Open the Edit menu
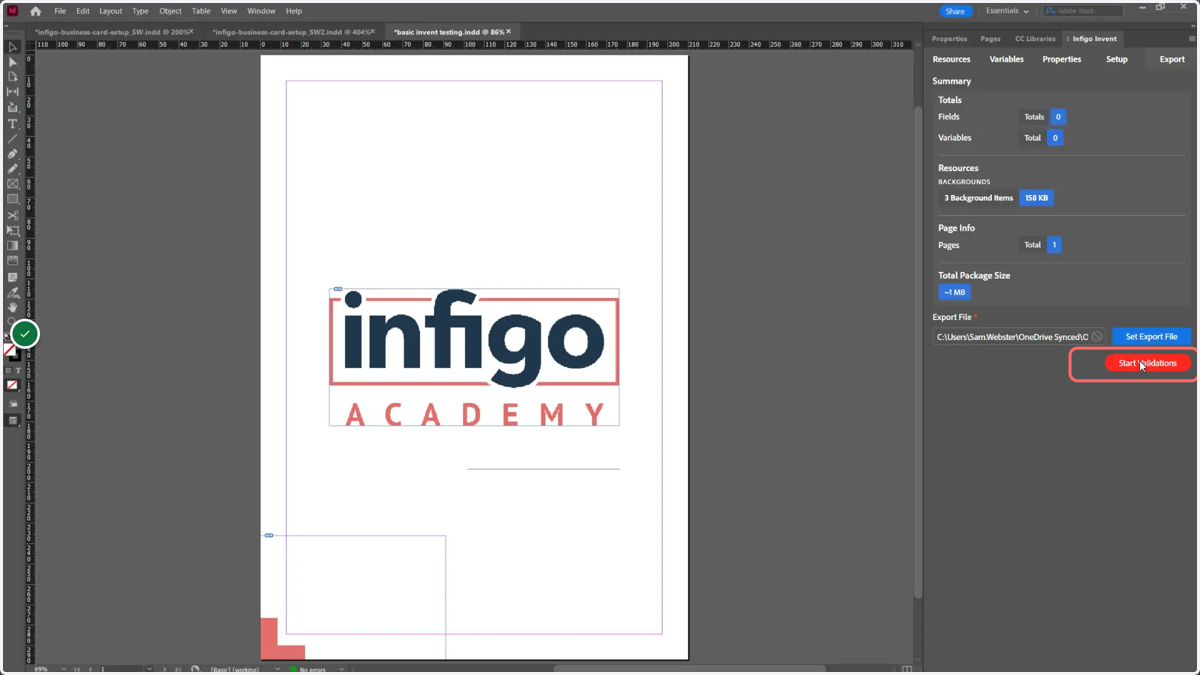The height and width of the screenshot is (675, 1200). [83, 11]
